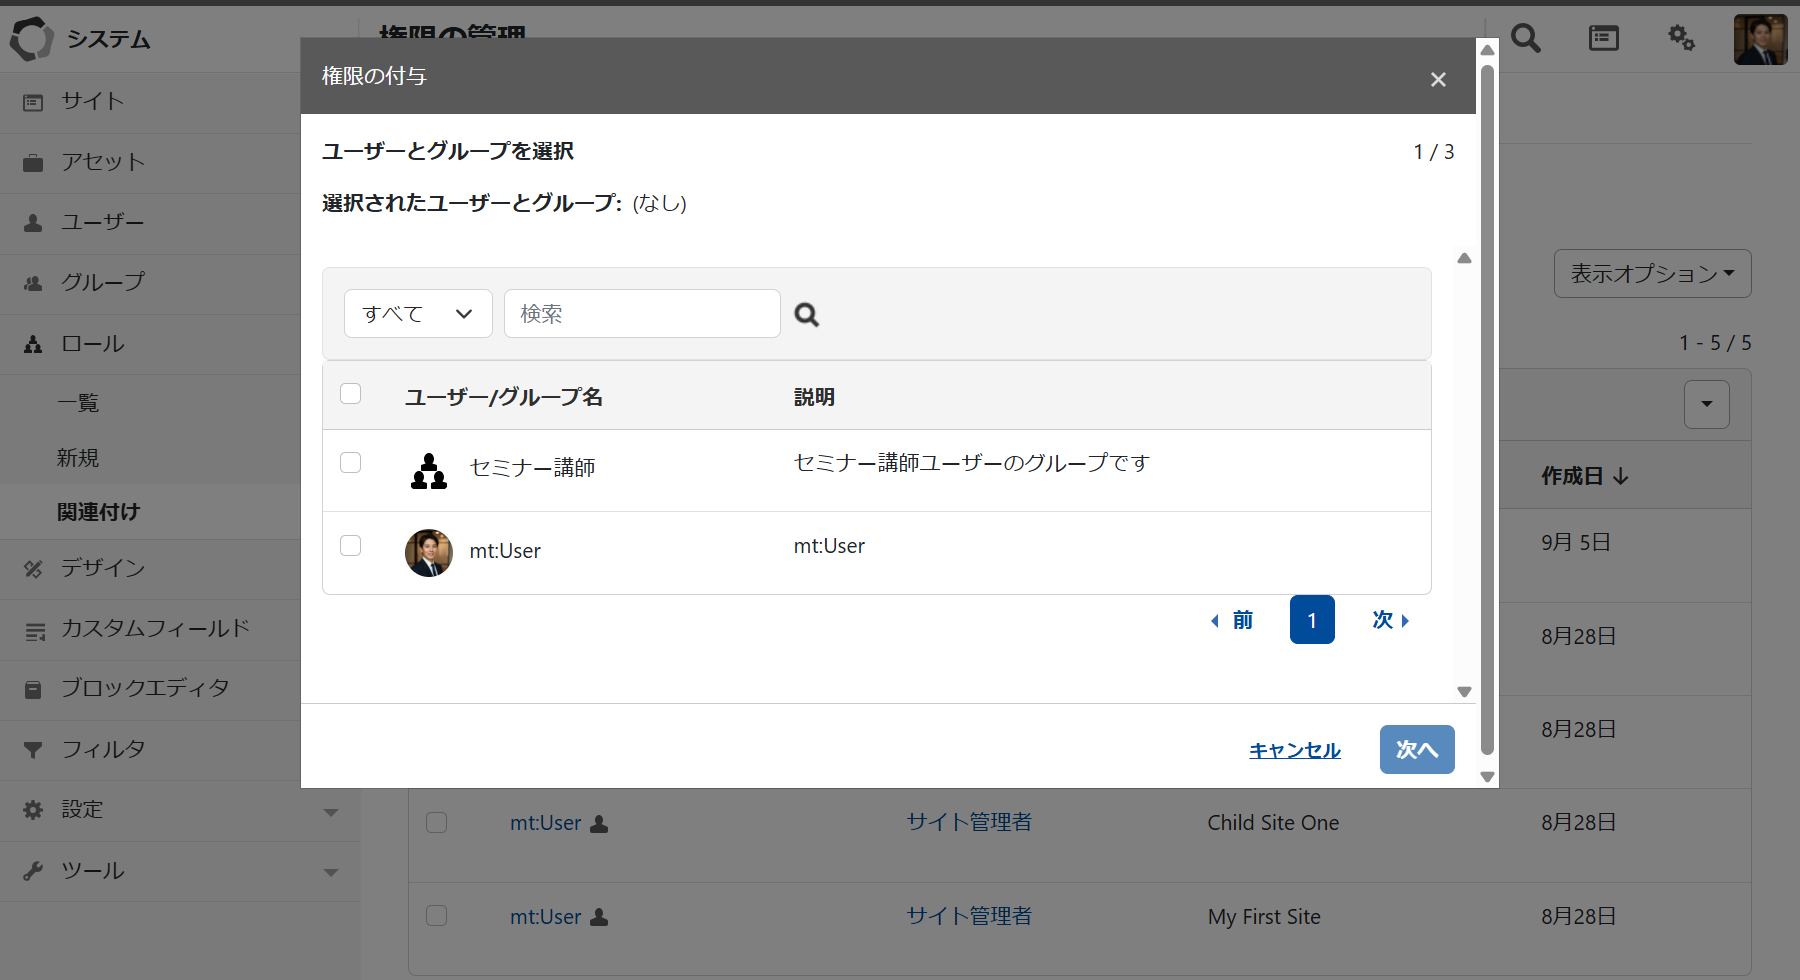Viewport: 1800px width, 980px height.
Task: Expand the 表示オプション dropdown
Action: [x=1652, y=274]
